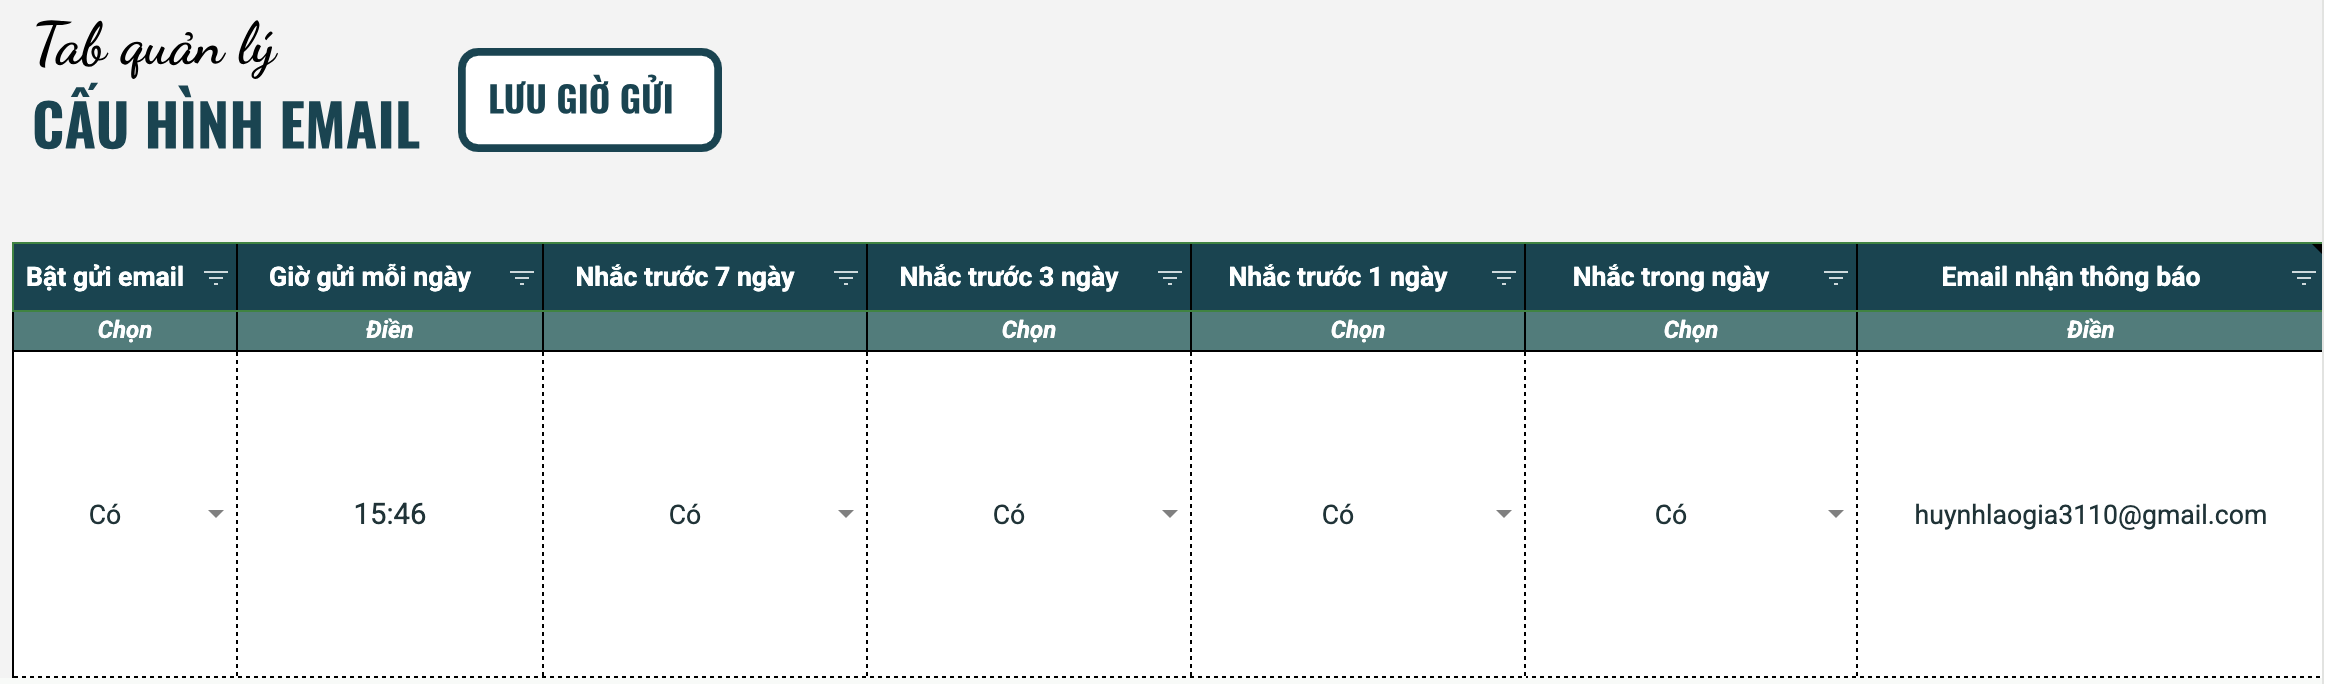Click the Chọn hint under Nhắc trong ngày
This screenshot has height=684, width=2334.
pos(1690,330)
